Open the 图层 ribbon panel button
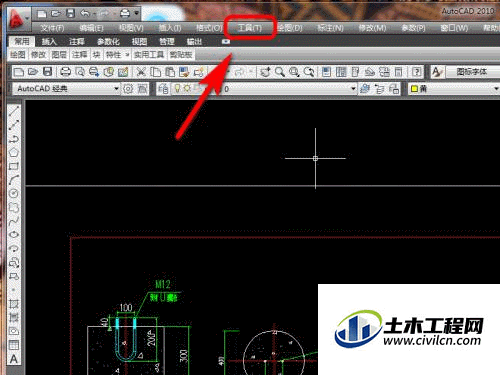 pos(59,54)
